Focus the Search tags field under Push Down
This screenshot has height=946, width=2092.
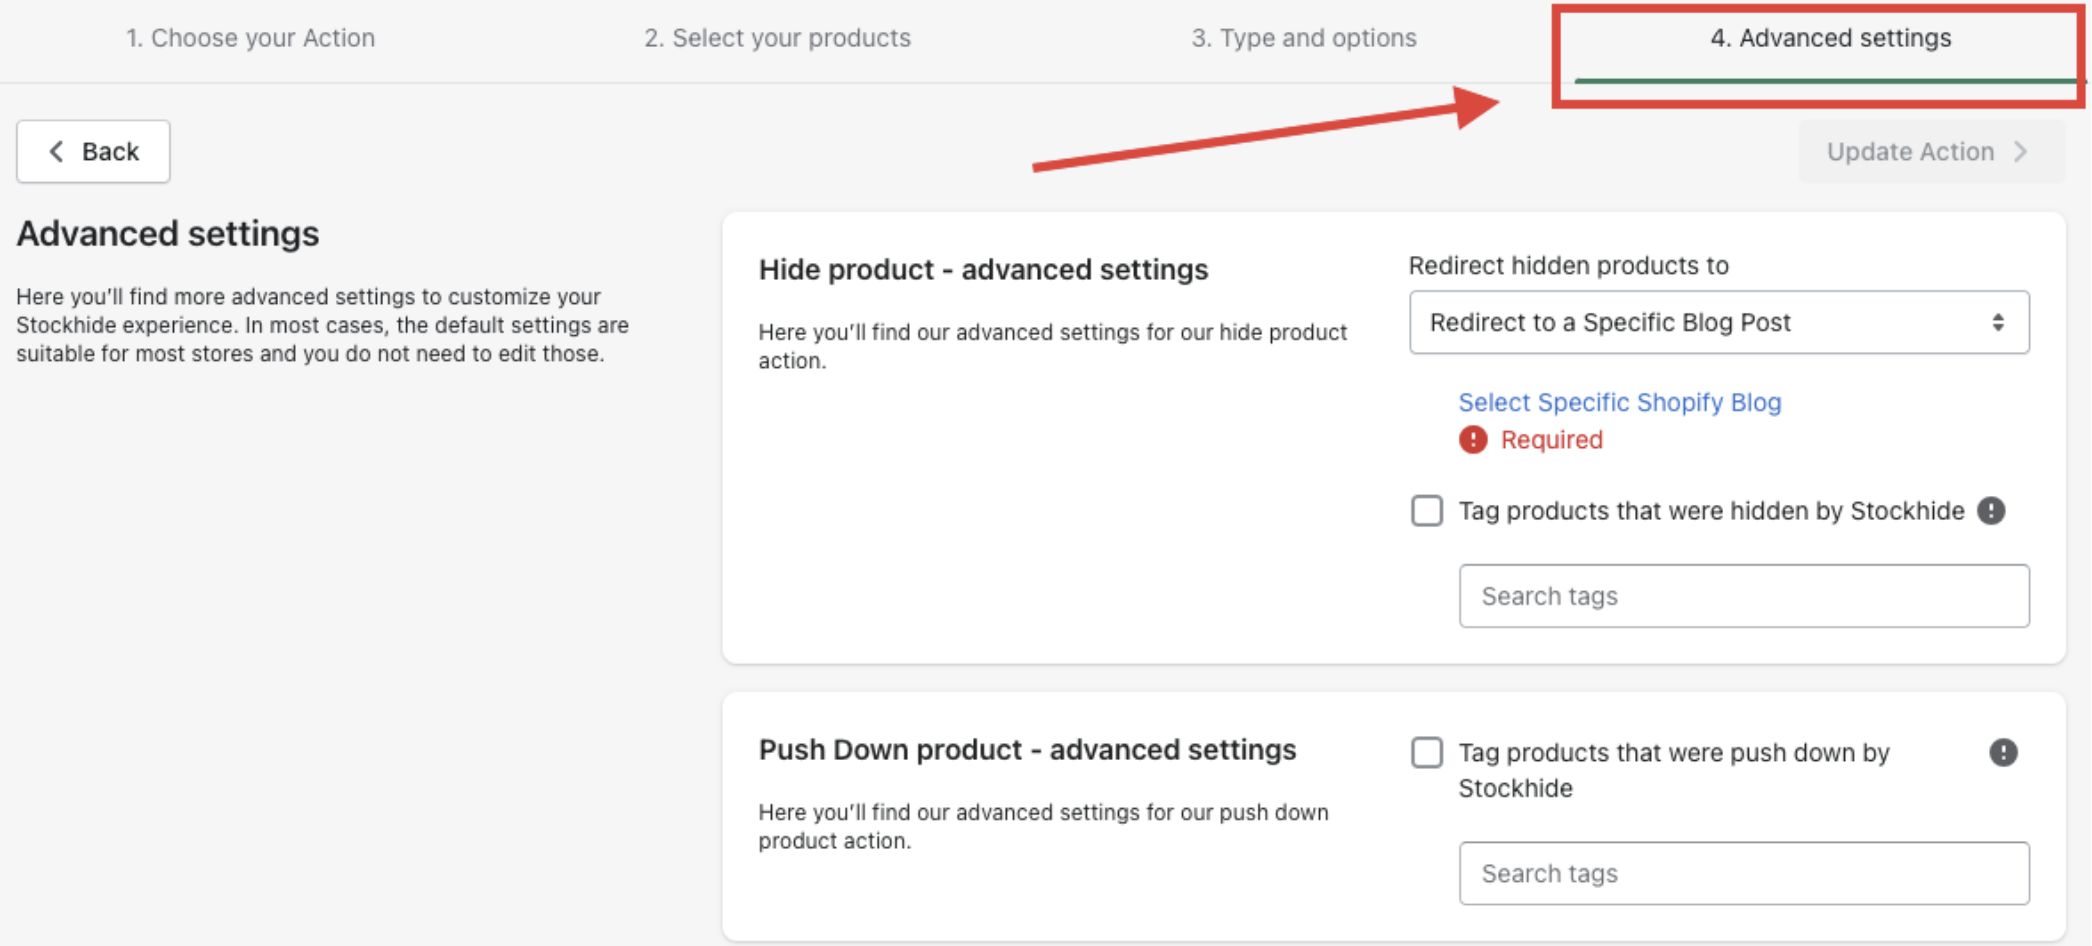click(x=1743, y=873)
